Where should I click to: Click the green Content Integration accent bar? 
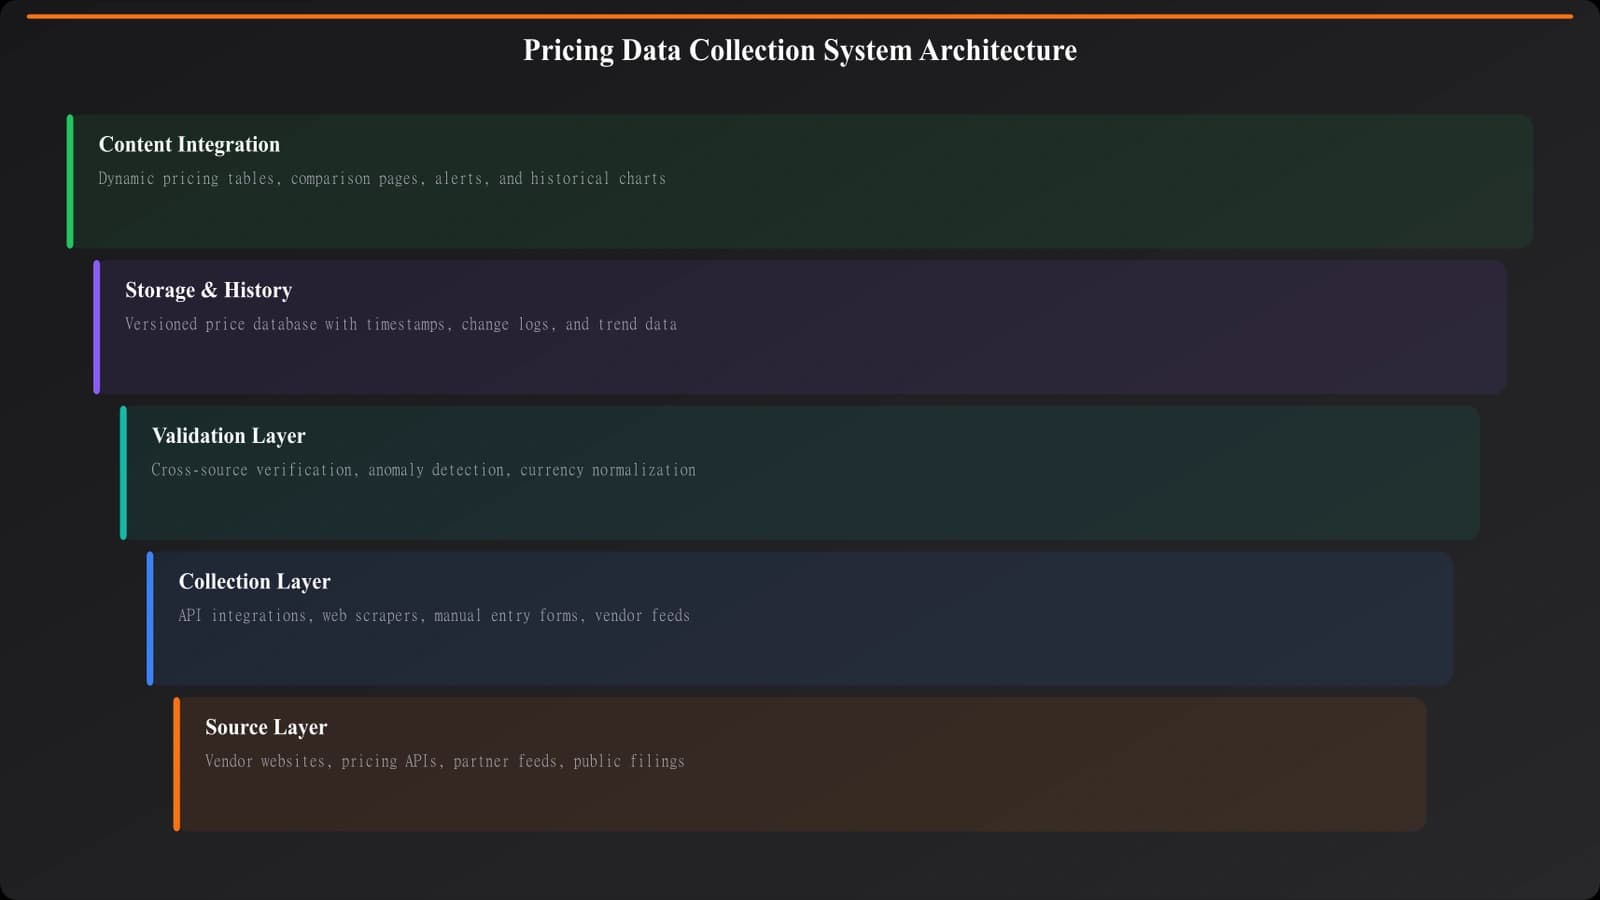coord(70,180)
